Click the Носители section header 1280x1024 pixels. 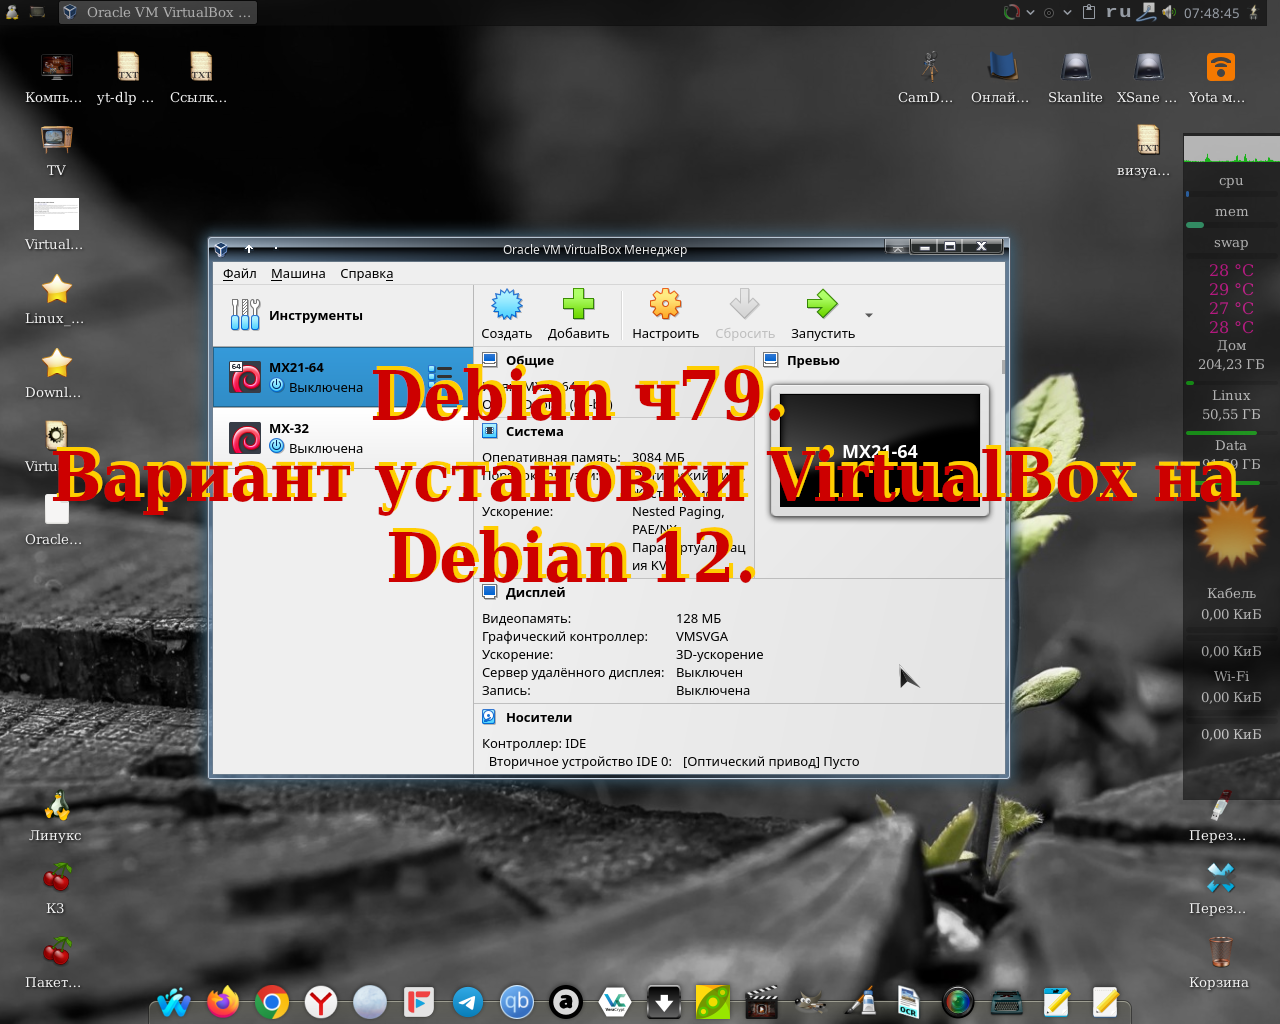pos(539,717)
